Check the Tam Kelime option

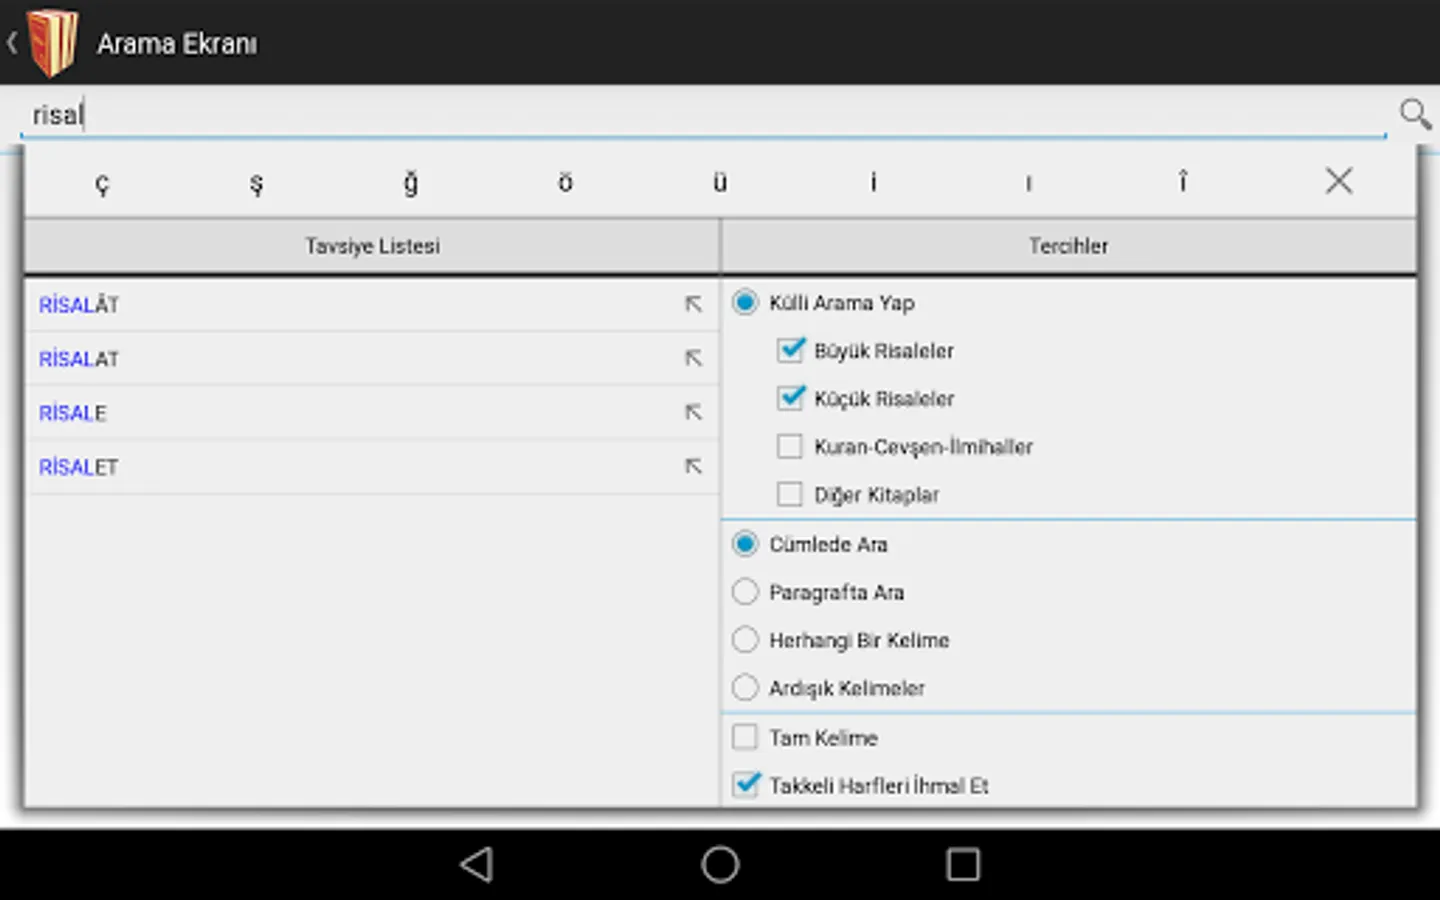click(745, 738)
